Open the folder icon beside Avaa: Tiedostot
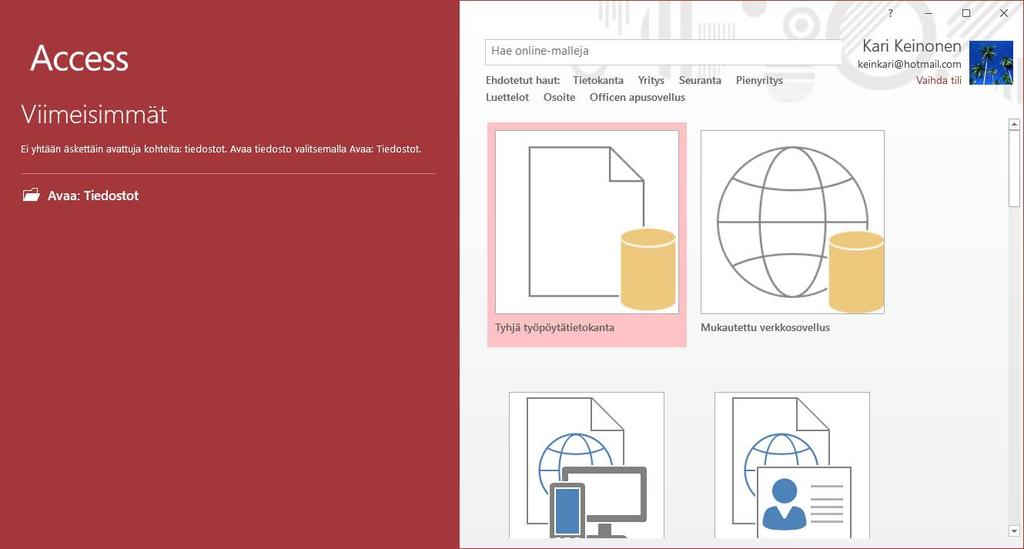 point(31,195)
